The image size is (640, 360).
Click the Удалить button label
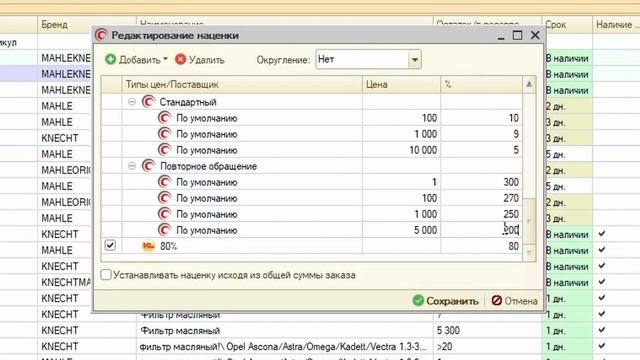click(207, 60)
